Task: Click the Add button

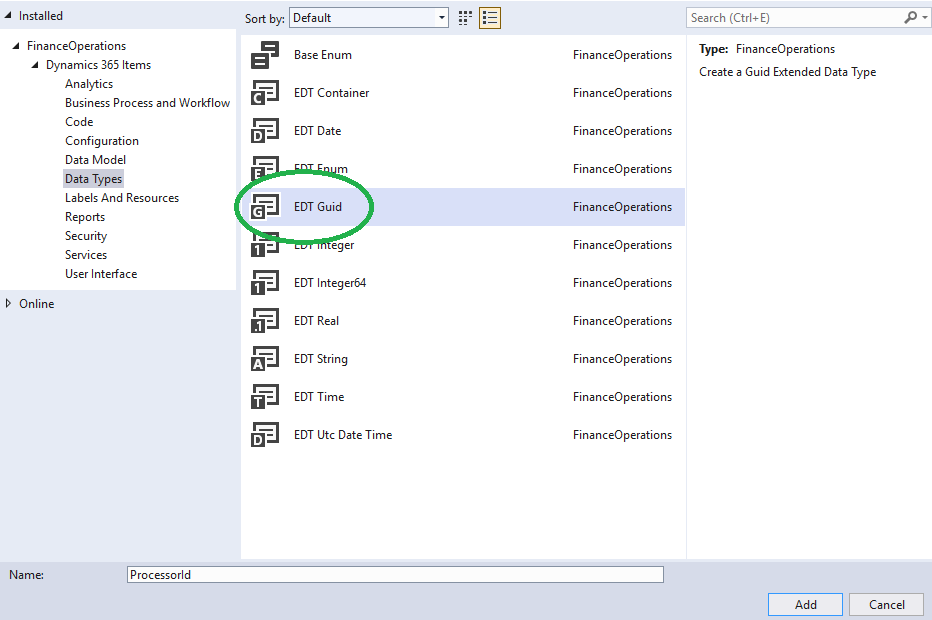Action: tap(805, 605)
